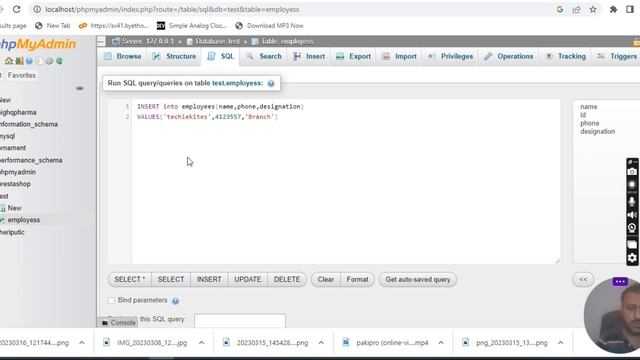Start recording with the record circle icon
640x360 pixels.
click(632, 184)
